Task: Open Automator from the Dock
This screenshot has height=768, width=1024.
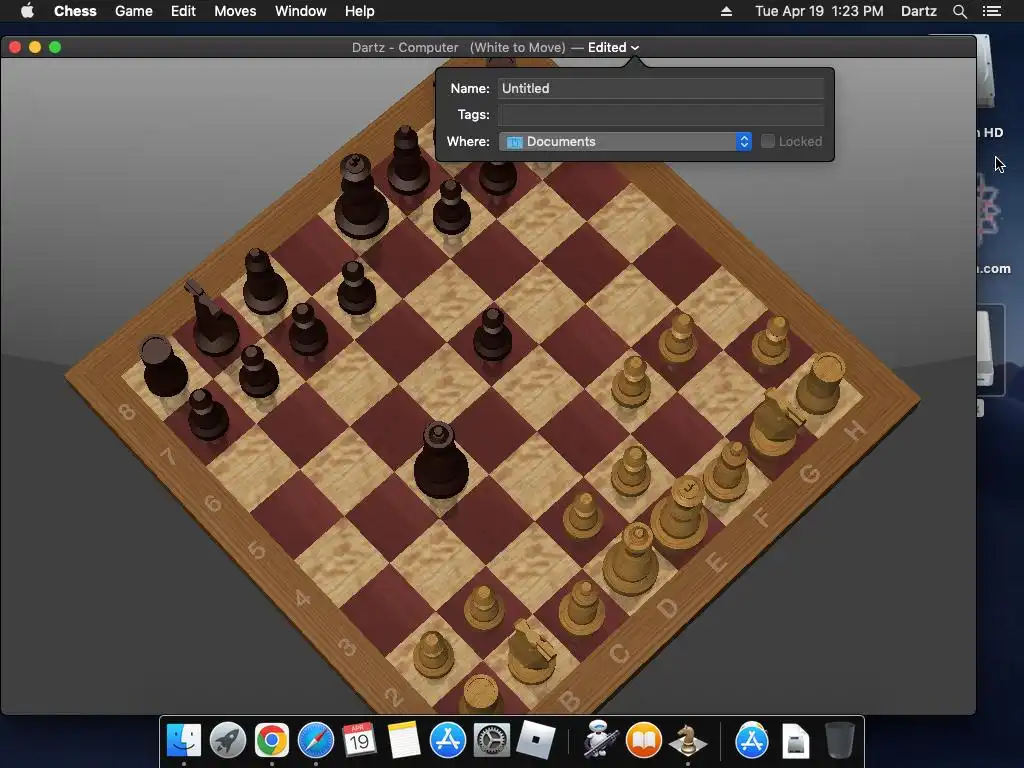Action: pyautogui.click(x=600, y=741)
